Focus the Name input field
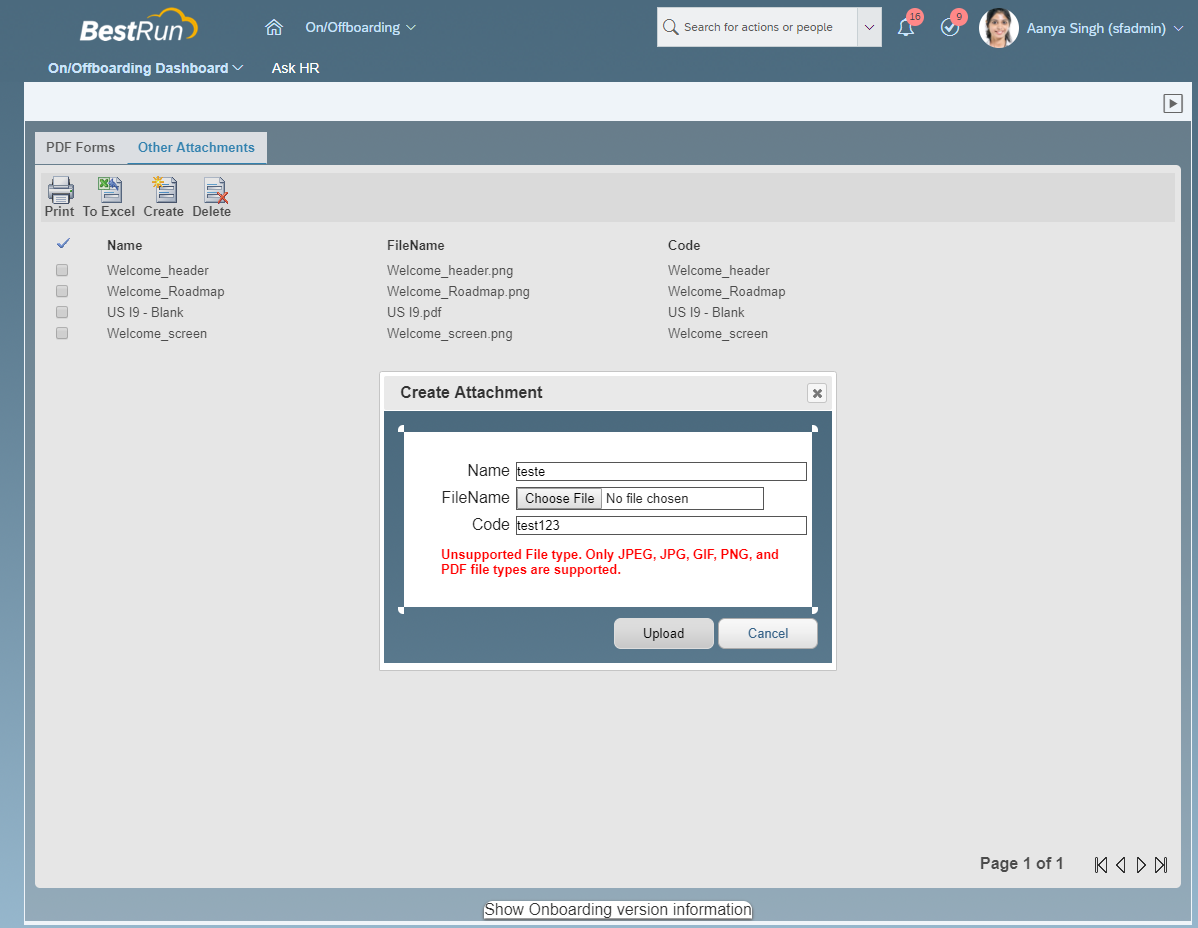The image size is (1198, 928). pos(661,471)
